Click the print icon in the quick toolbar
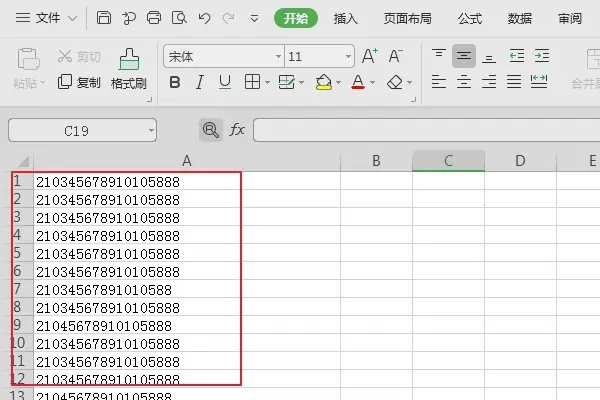Image resolution: width=600 pixels, height=400 pixels. (154, 18)
